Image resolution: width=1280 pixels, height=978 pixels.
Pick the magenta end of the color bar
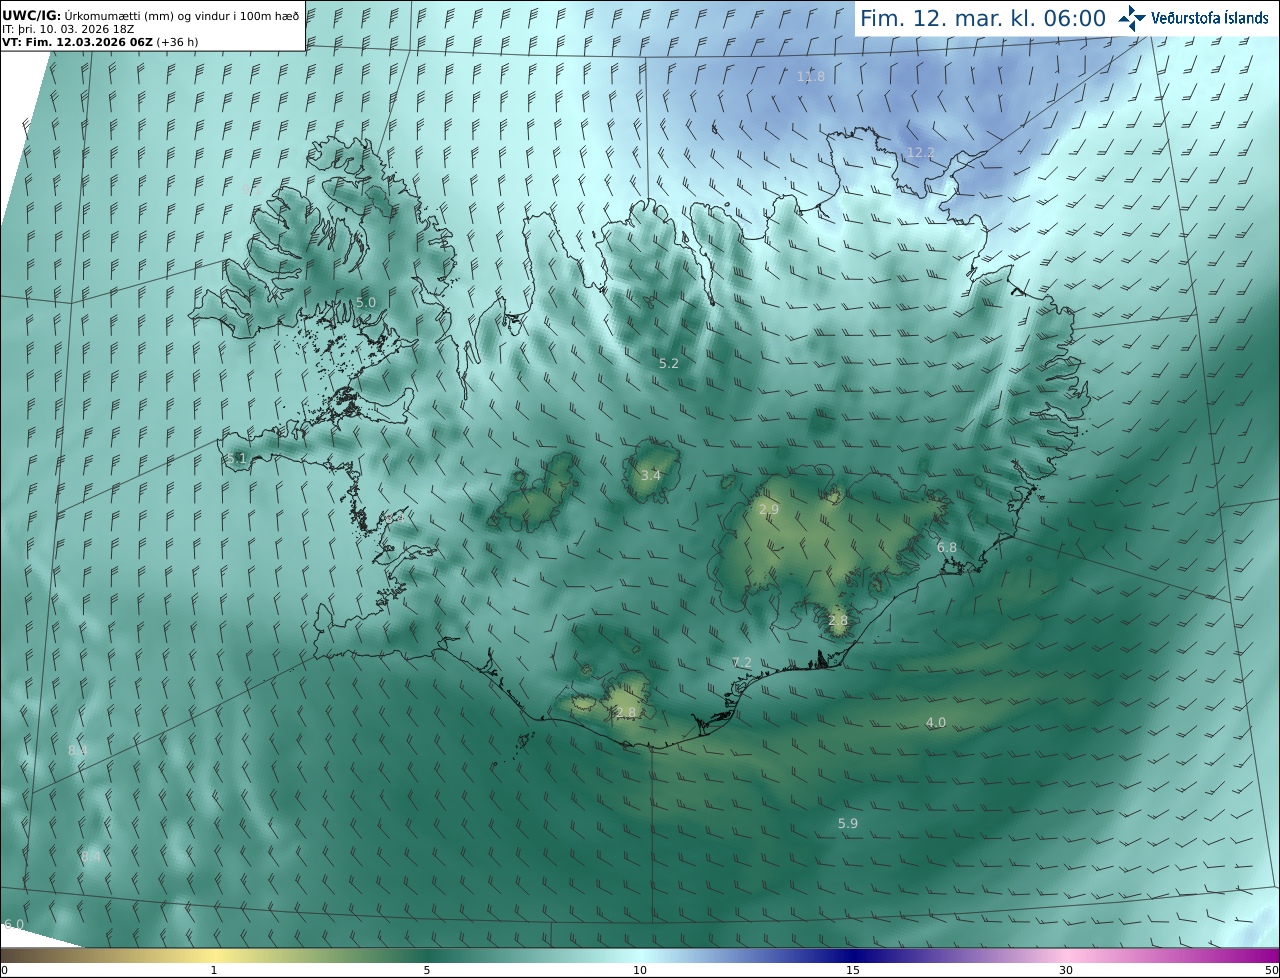coord(1268,956)
